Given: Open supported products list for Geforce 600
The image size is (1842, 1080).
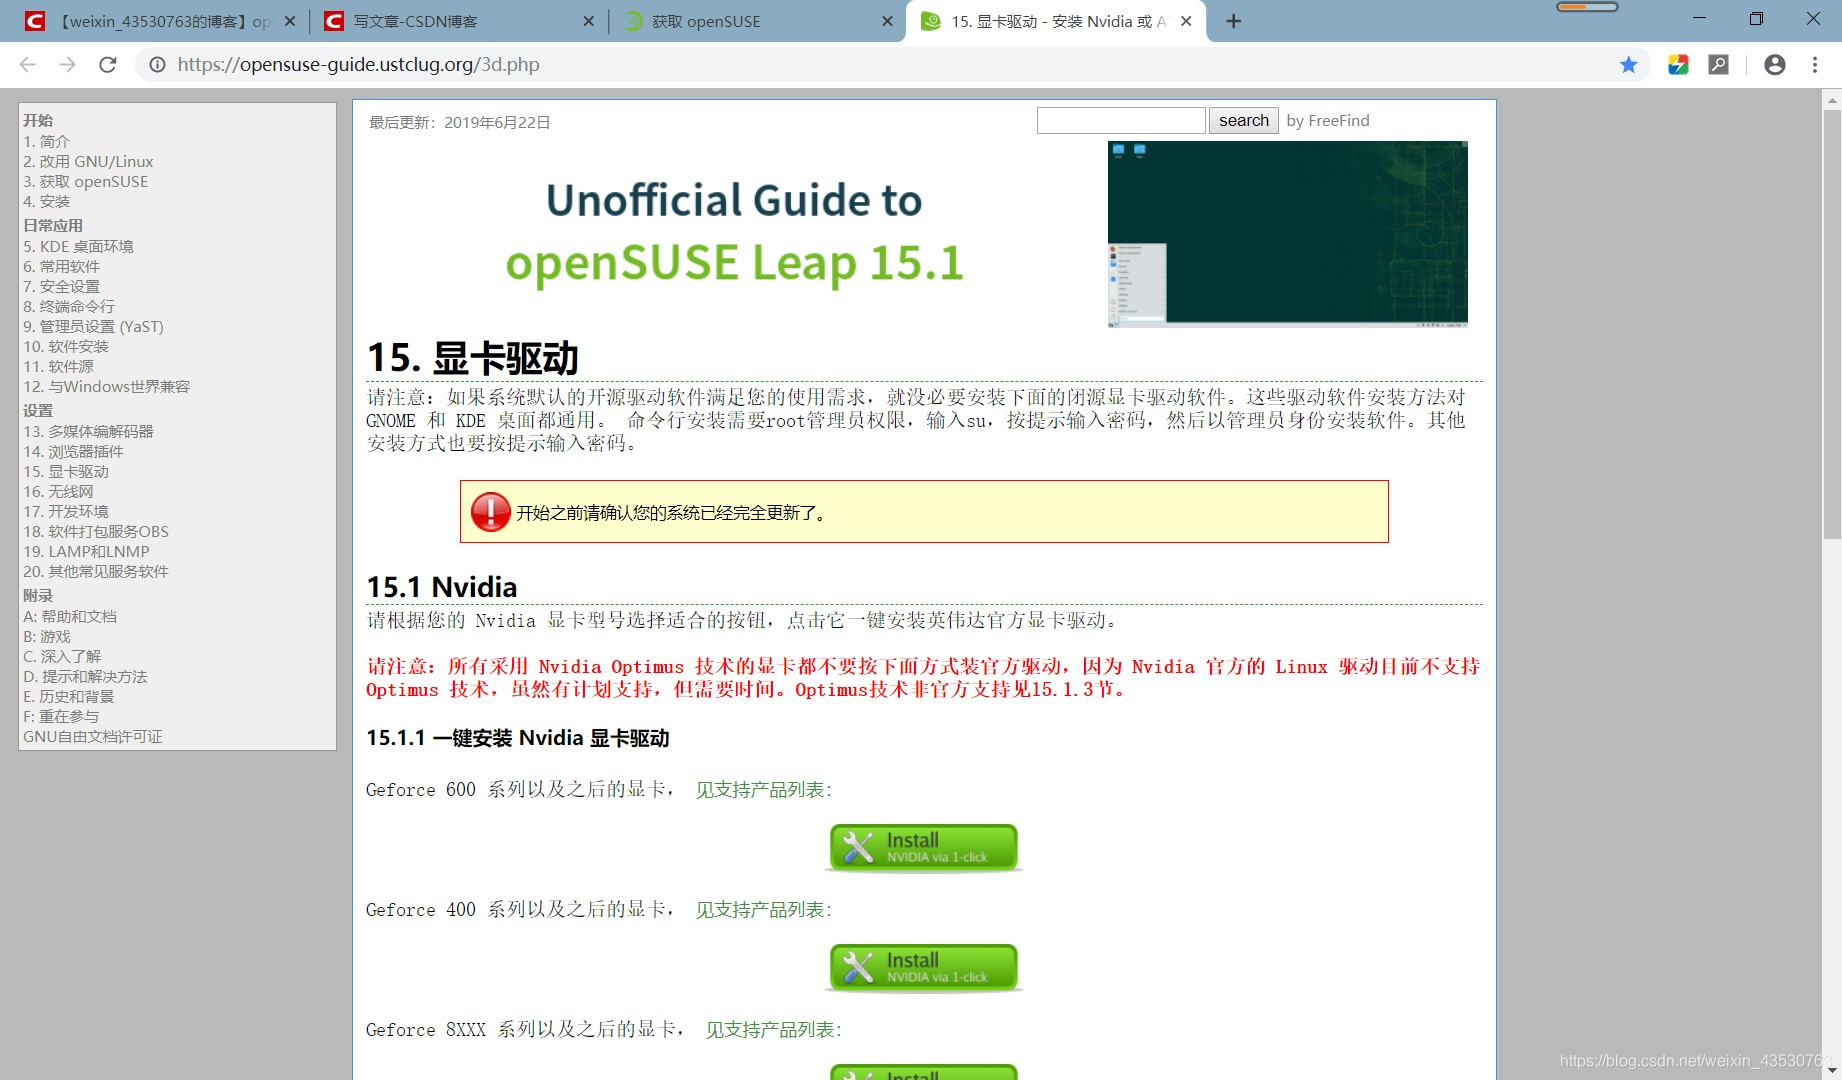Looking at the screenshot, I should [764, 790].
